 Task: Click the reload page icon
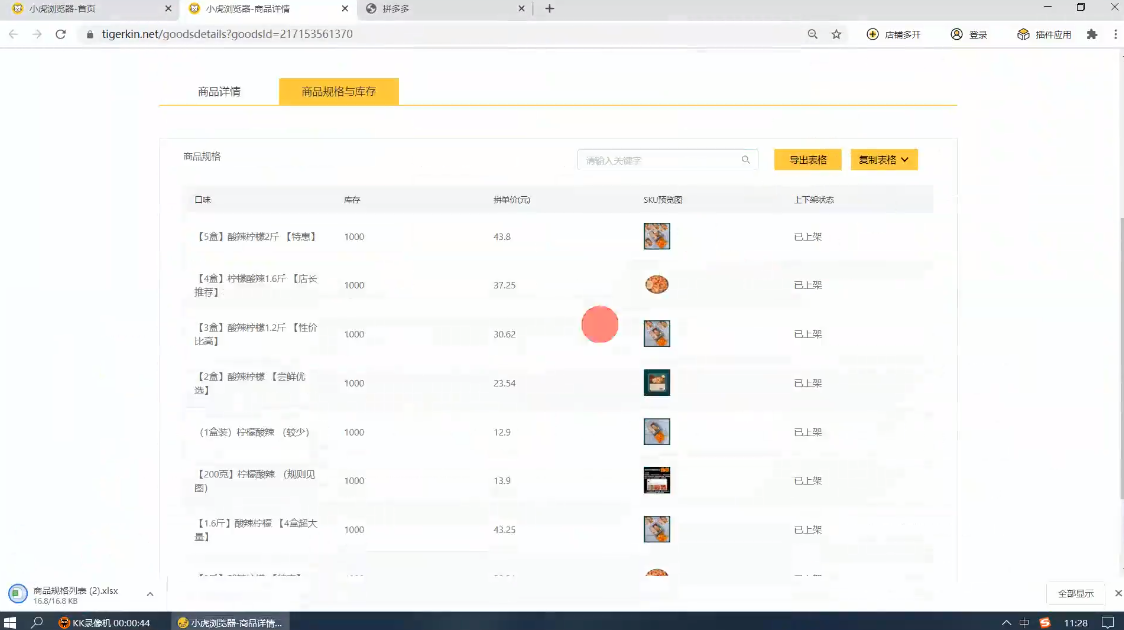[x=60, y=34]
